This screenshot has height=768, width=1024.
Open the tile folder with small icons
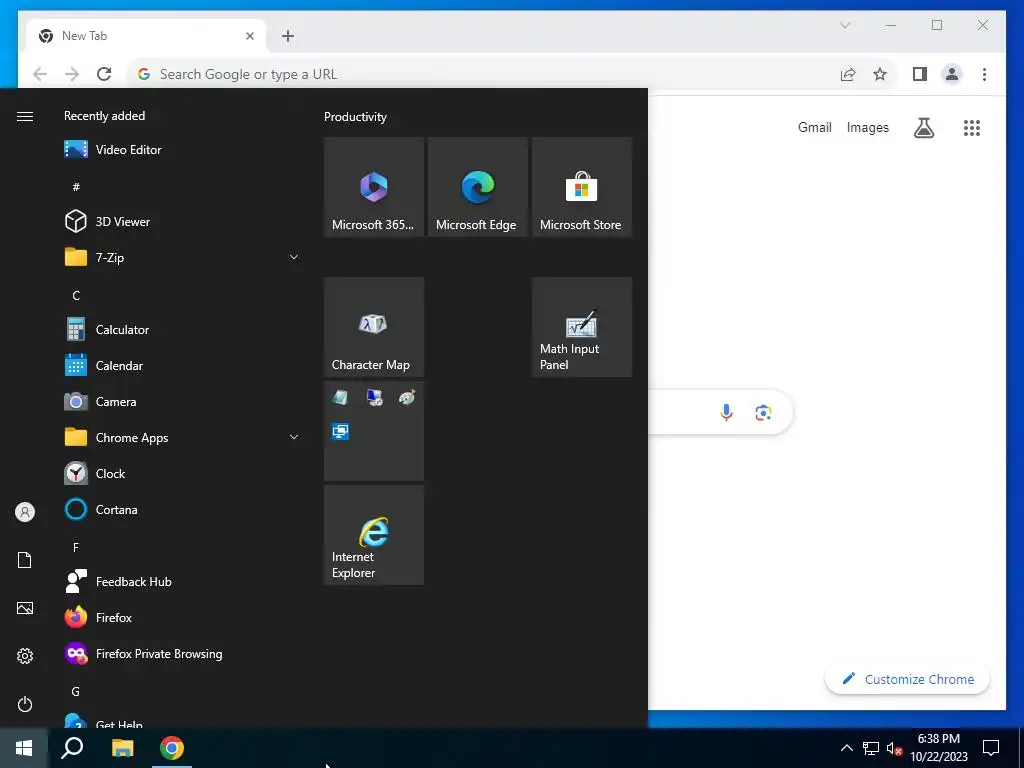click(x=374, y=431)
